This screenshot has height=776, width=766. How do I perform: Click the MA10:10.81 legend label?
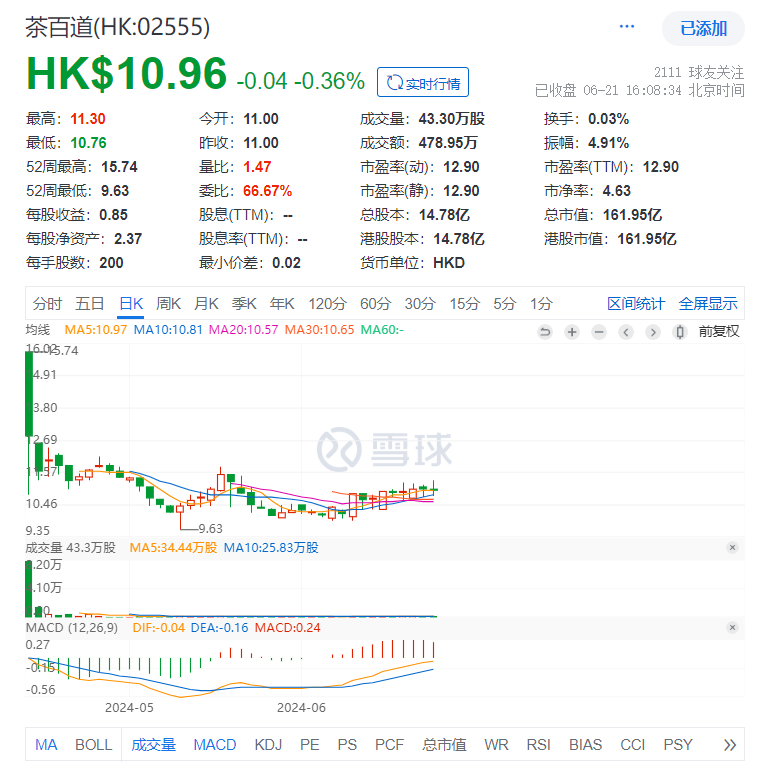[168, 330]
